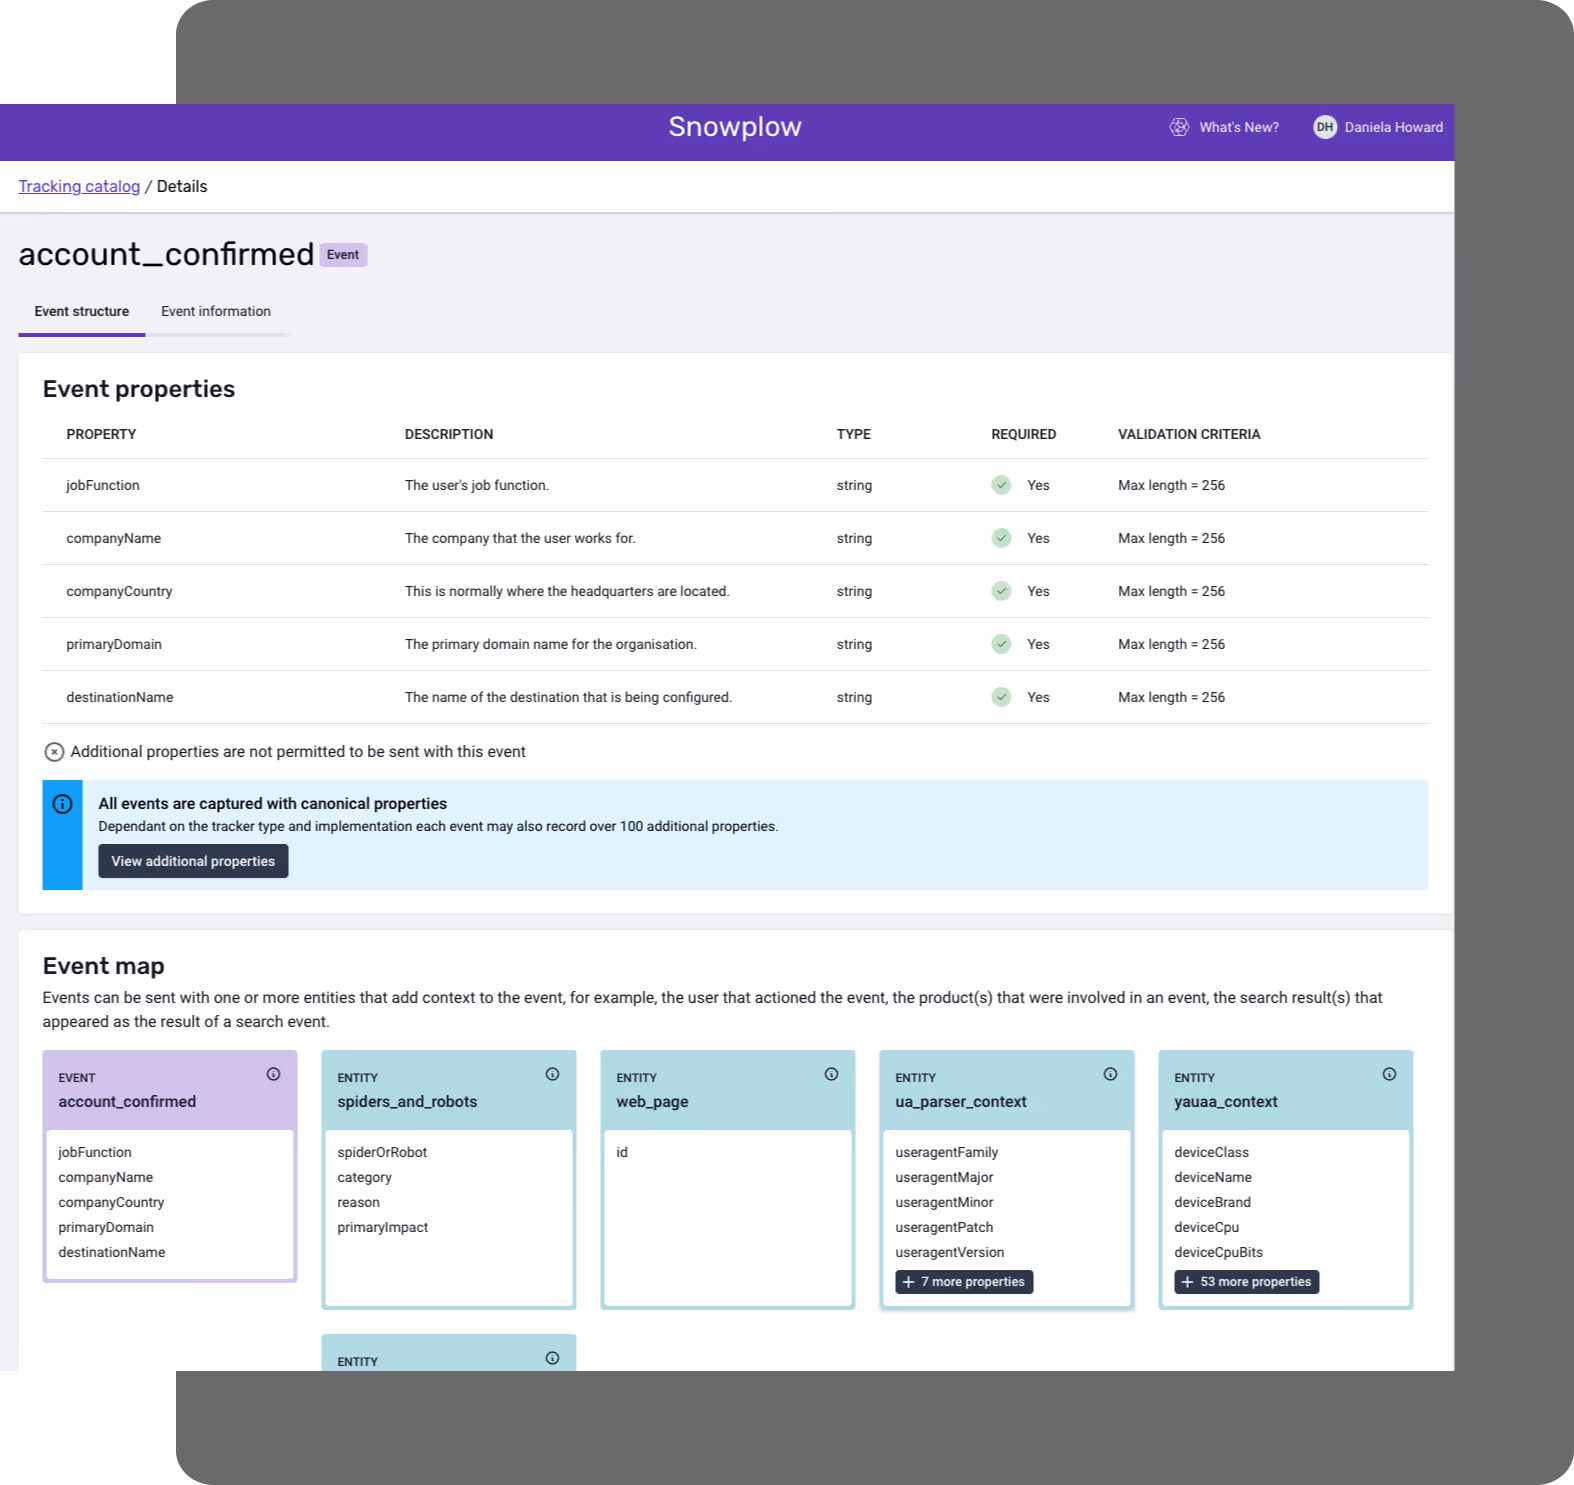Click Max length = 256 for jobFunction row
The image size is (1574, 1485).
(1171, 485)
